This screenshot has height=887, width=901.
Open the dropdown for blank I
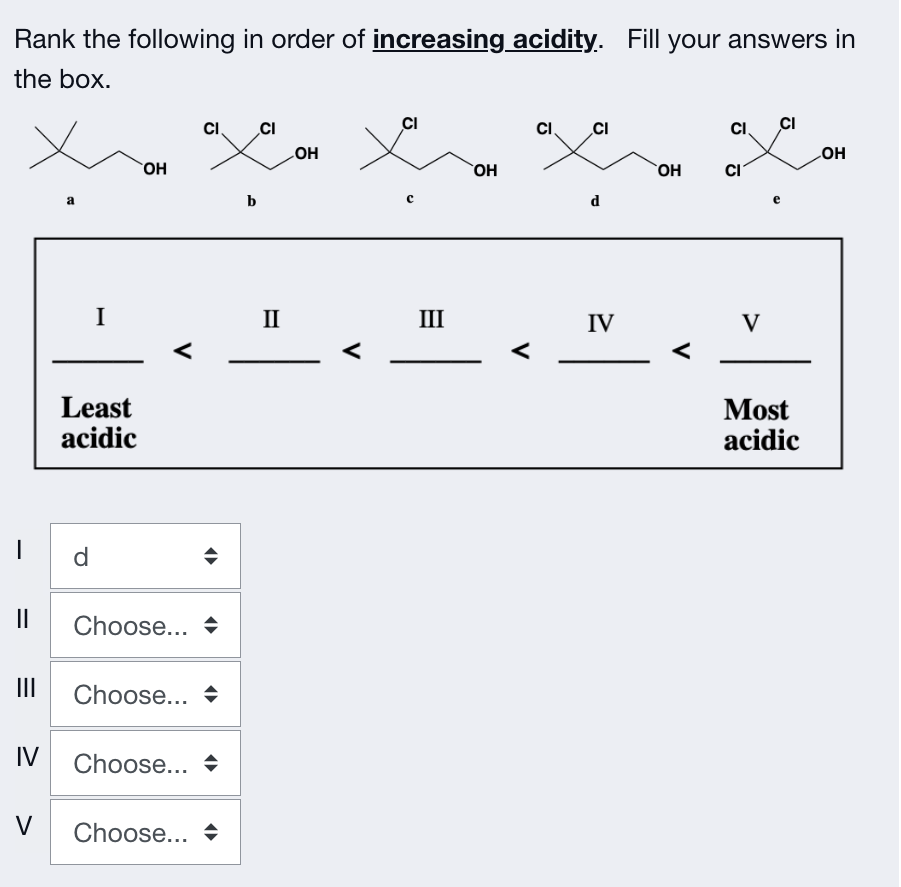(x=144, y=557)
